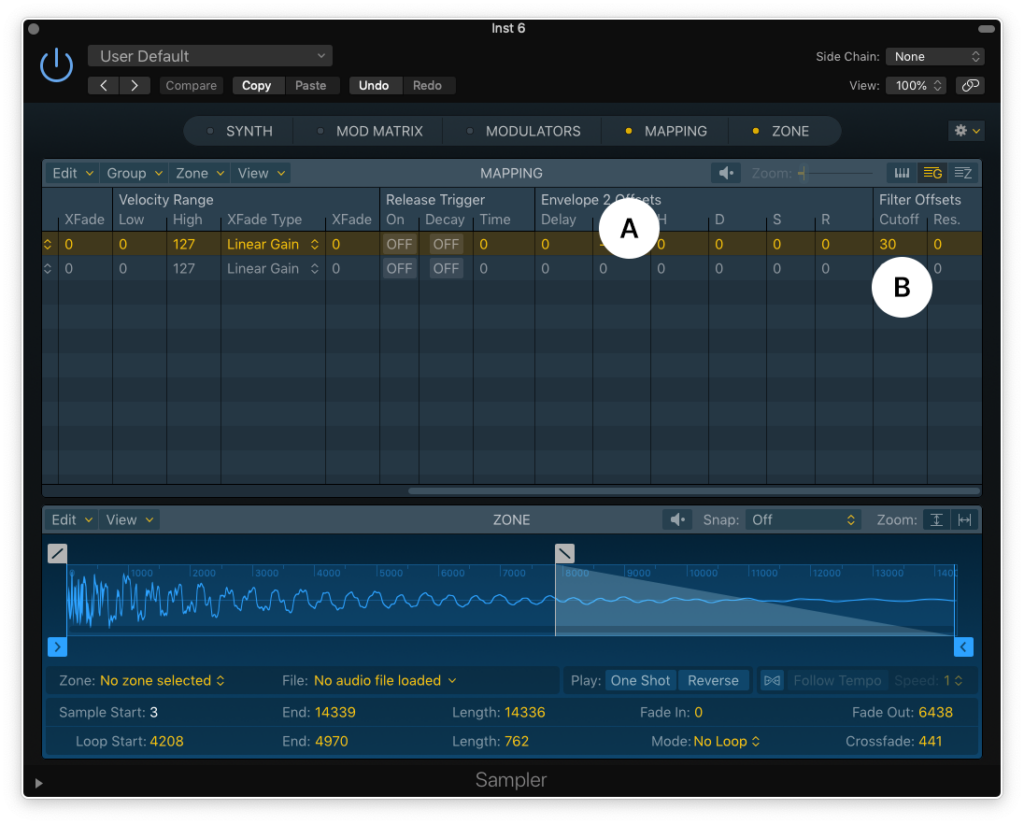Toggle Follow Tempo
This screenshot has height=824, width=1024.
click(x=837, y=680)
